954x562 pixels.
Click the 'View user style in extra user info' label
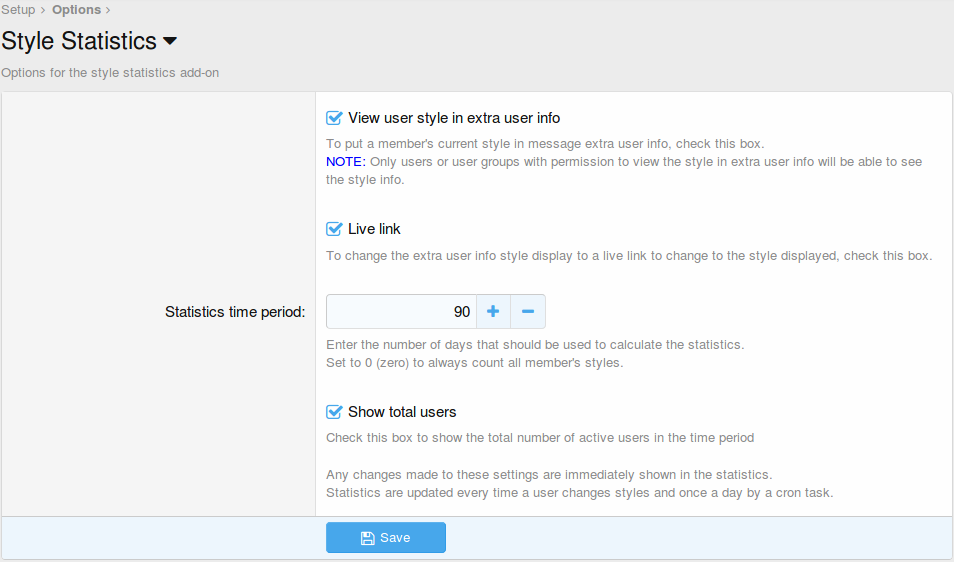pos(454,118)
